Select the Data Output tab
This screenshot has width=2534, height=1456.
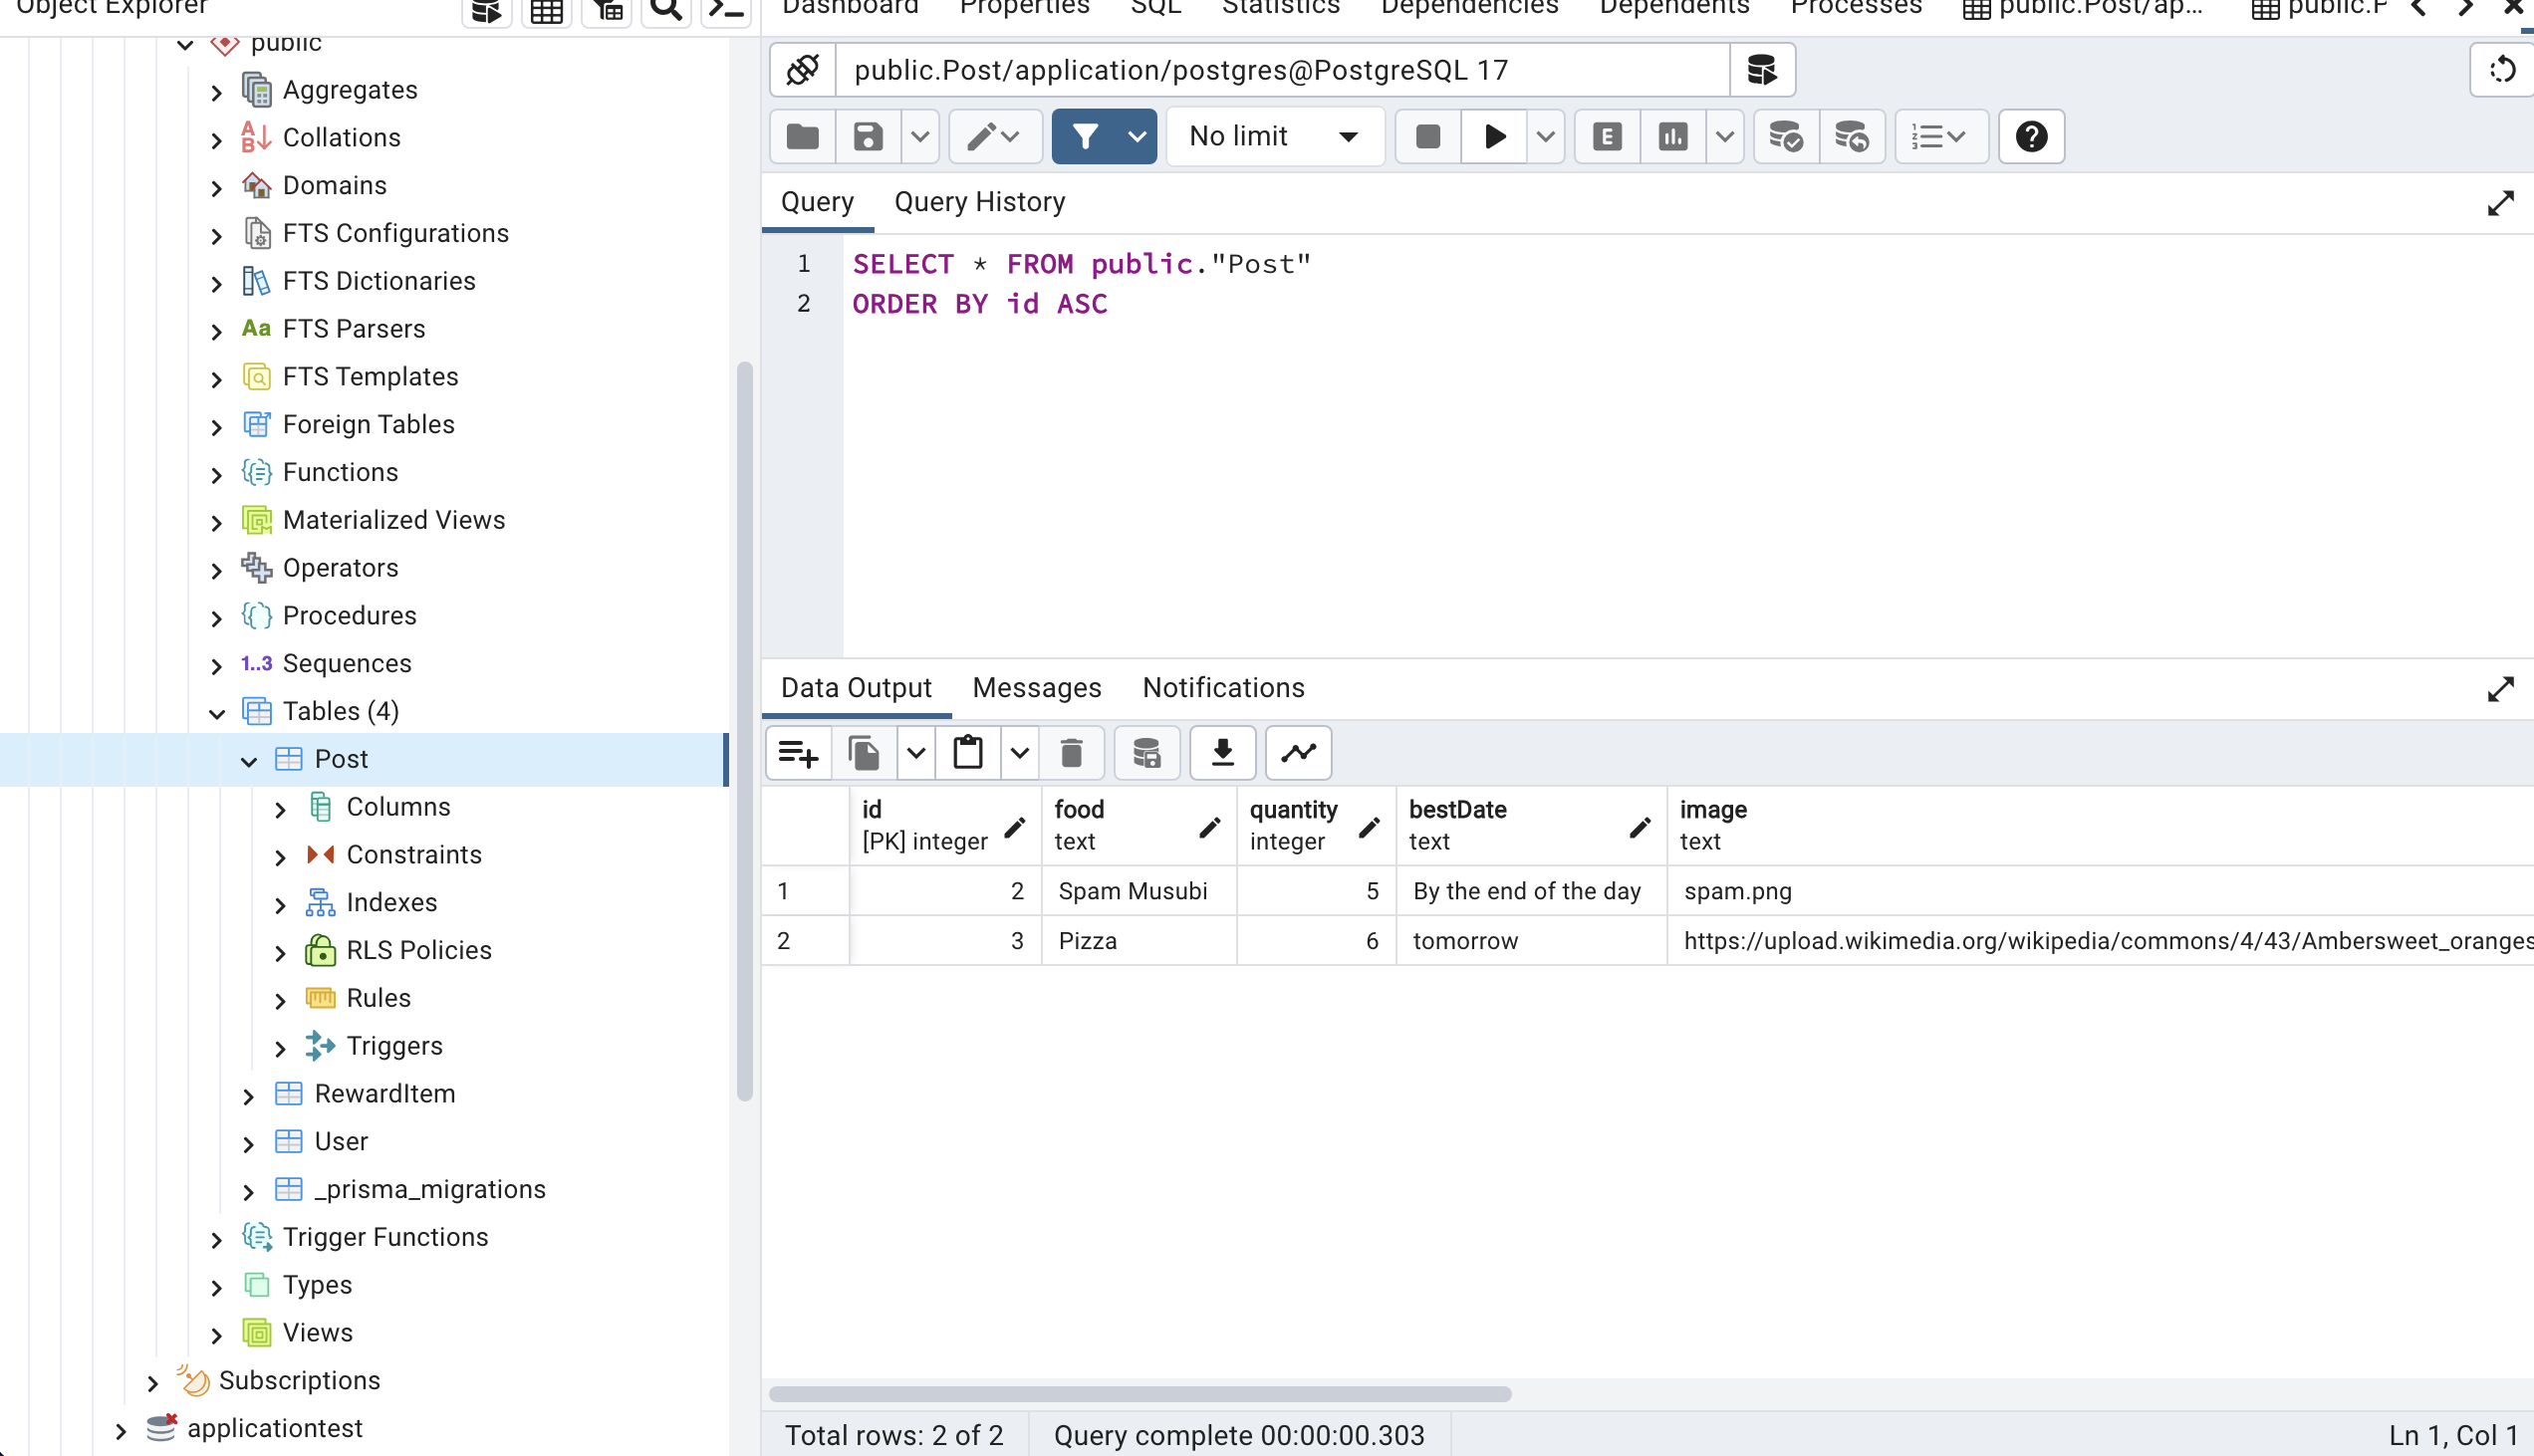pyautogui.click(x=856, y=688)
